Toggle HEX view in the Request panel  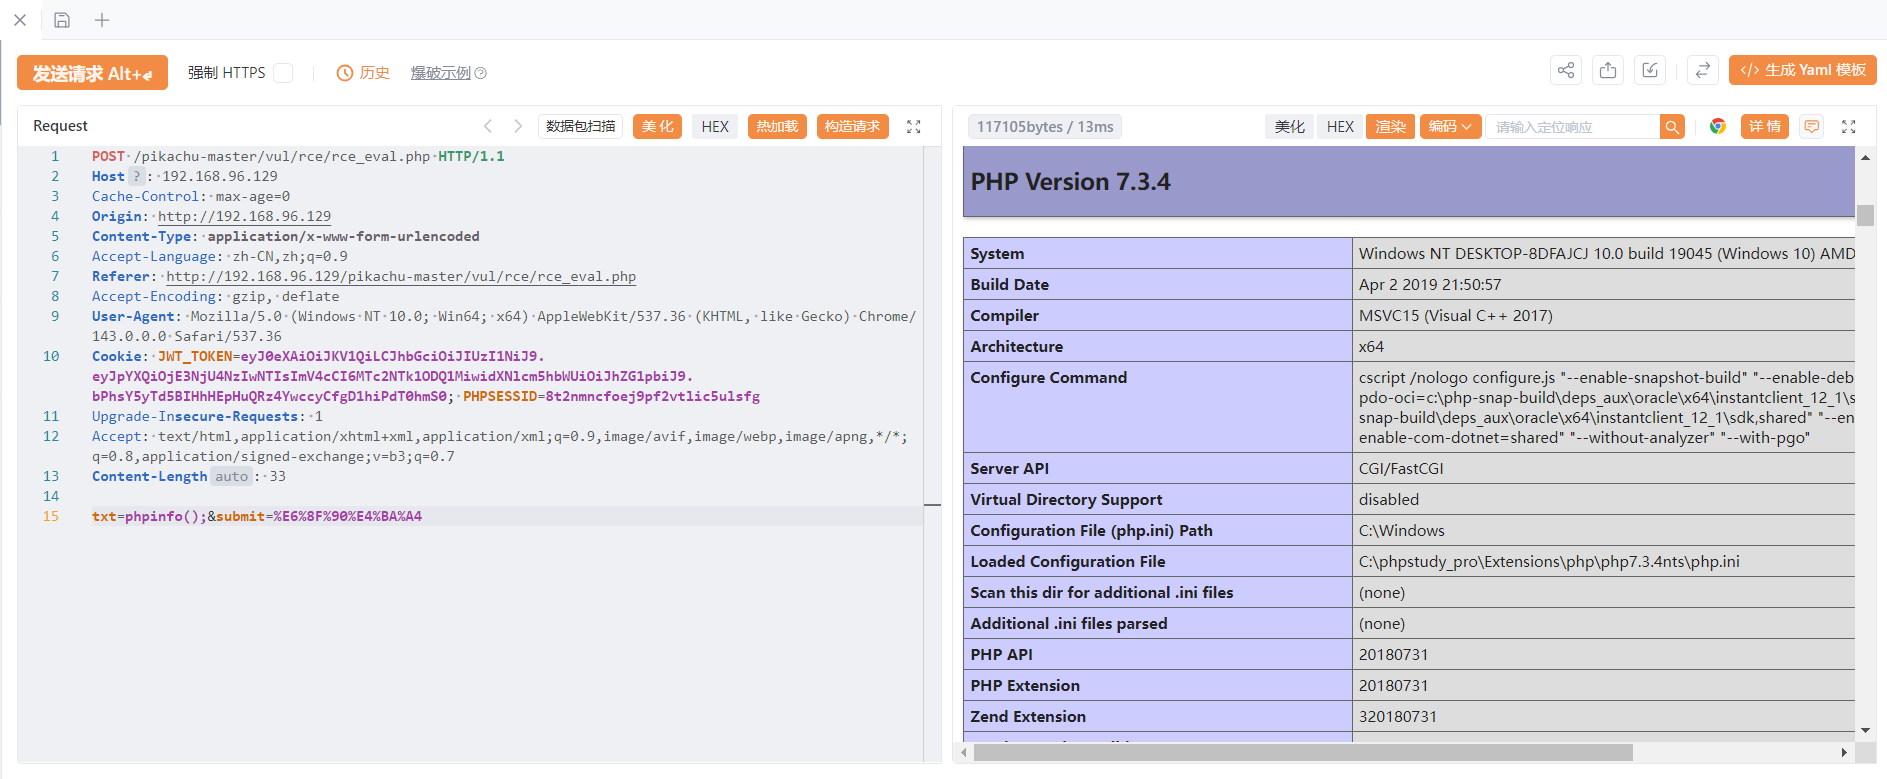coord(715,126)
